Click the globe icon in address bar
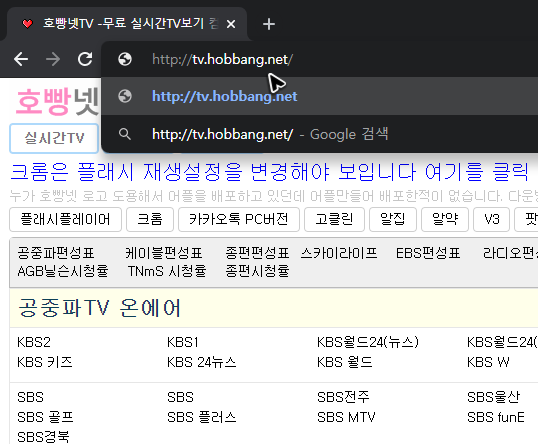 click(125, 59)
